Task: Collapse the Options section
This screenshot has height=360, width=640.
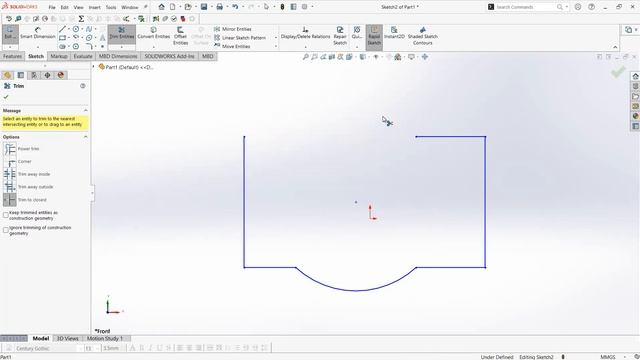Action: click(x=85, y=137)
